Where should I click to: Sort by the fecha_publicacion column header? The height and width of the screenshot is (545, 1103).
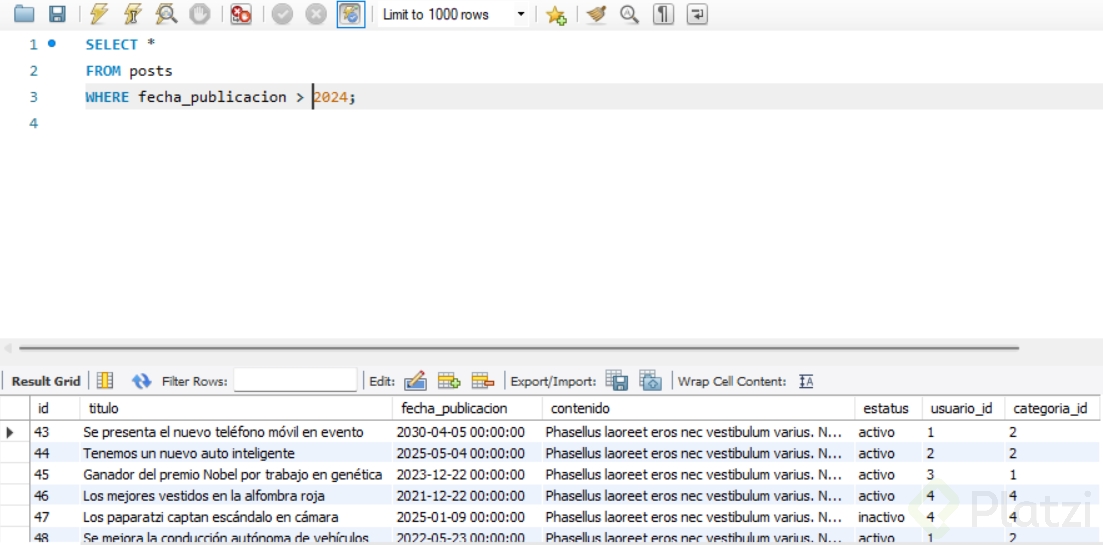[x=467, y=408]
